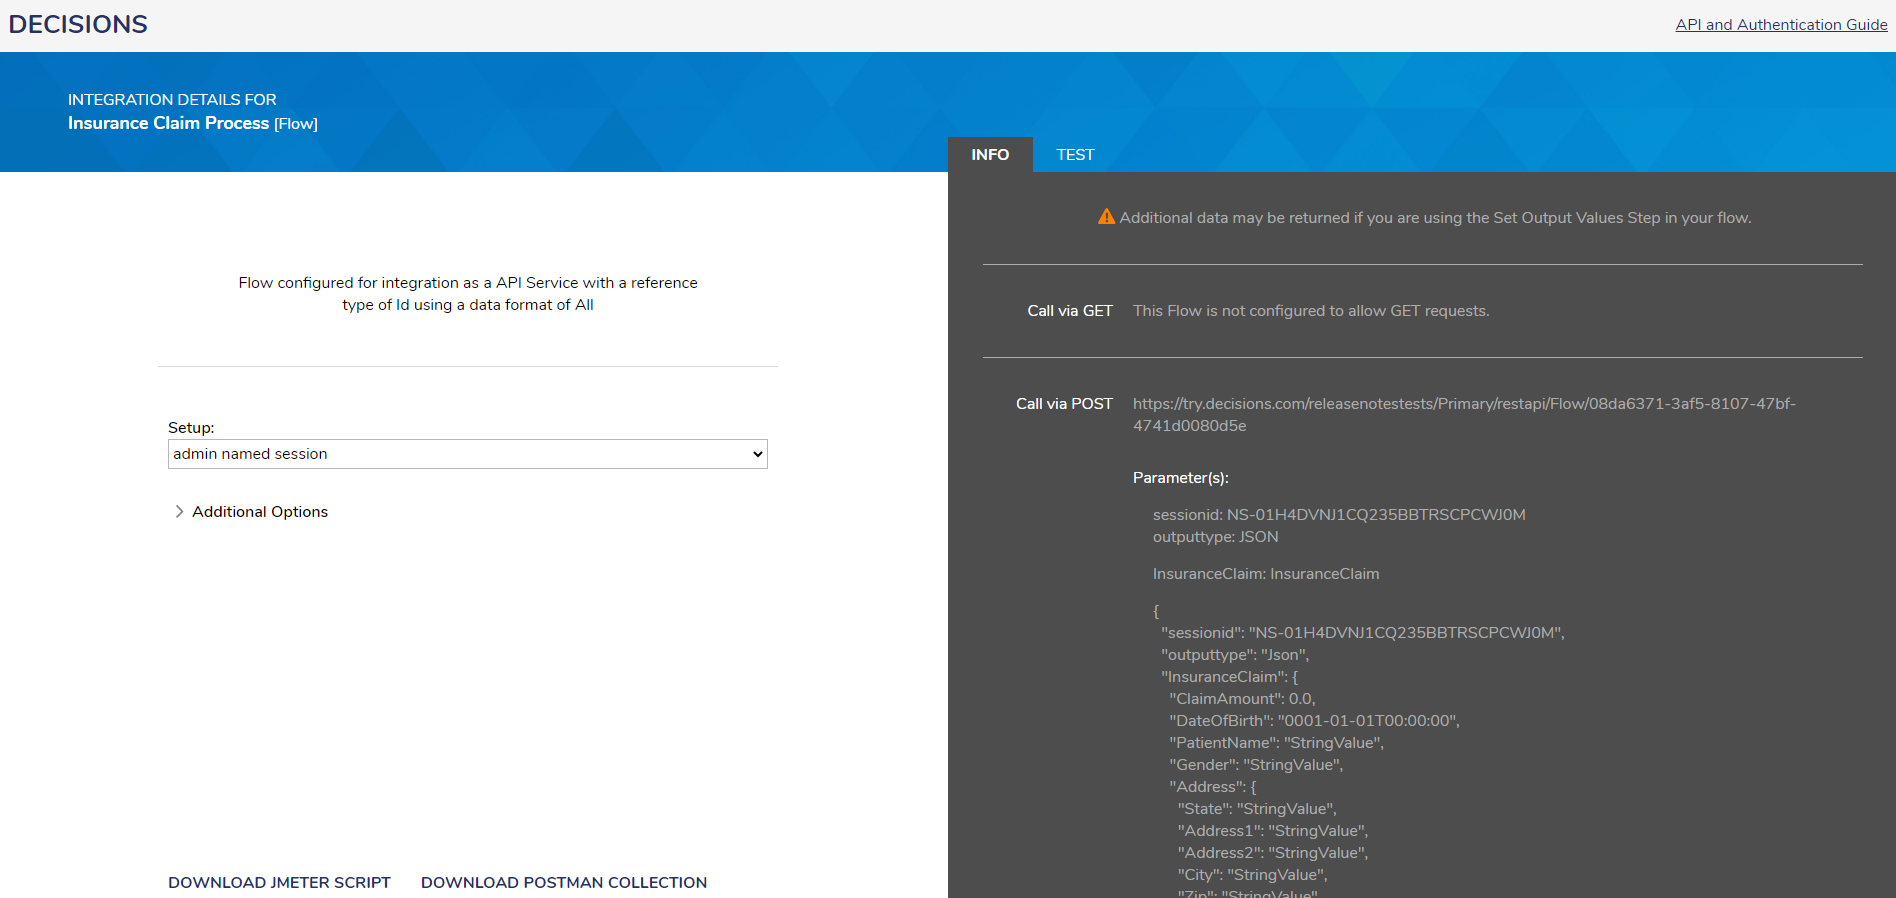Click the "Address": { JSON line
Viewport: 1896px width, 898px height.
point(1213,787)
